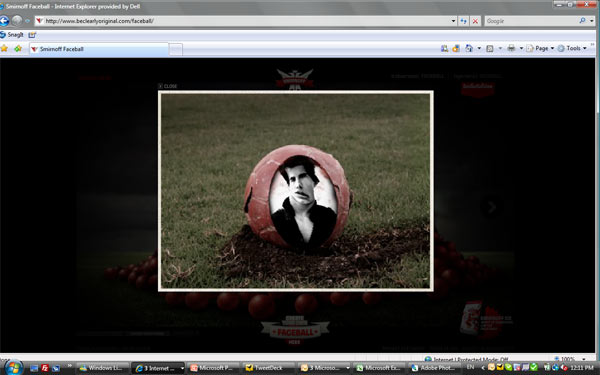Click the orange and blue toolbar icon
This screenshot has width=600, height=375.
[456, 48]
